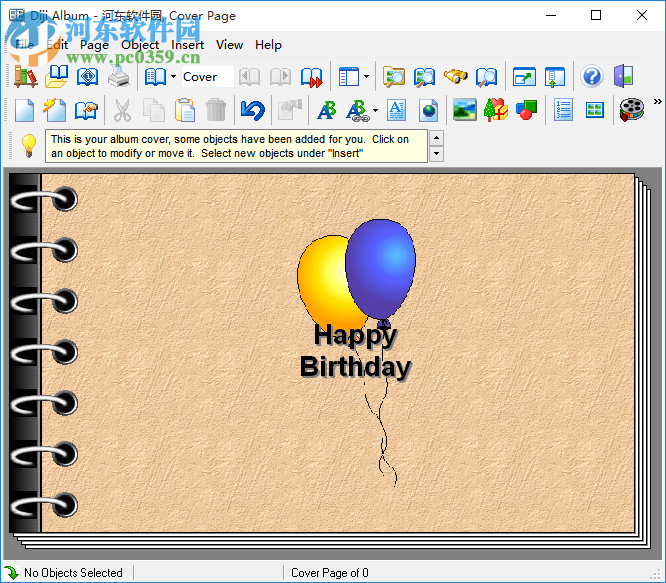
Task: Select the blue balloon on the cover
Action: coord(381,265)
